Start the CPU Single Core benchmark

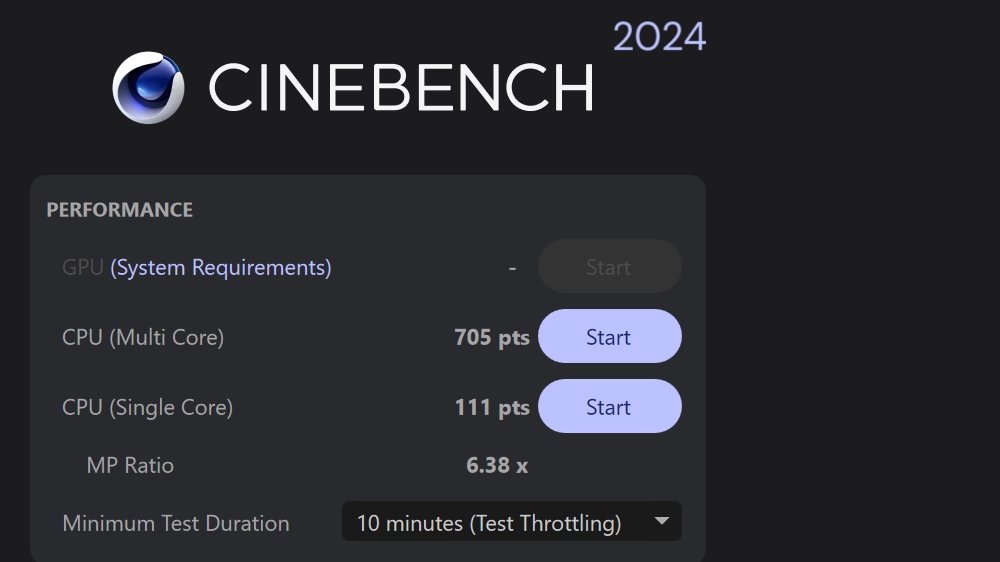coord(609,407)
